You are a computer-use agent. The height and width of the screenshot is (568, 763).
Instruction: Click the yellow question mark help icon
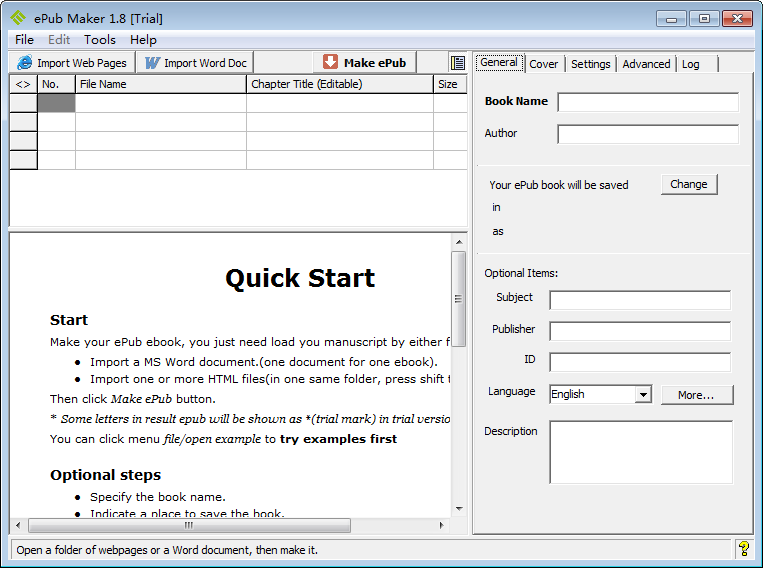point(744,549)
